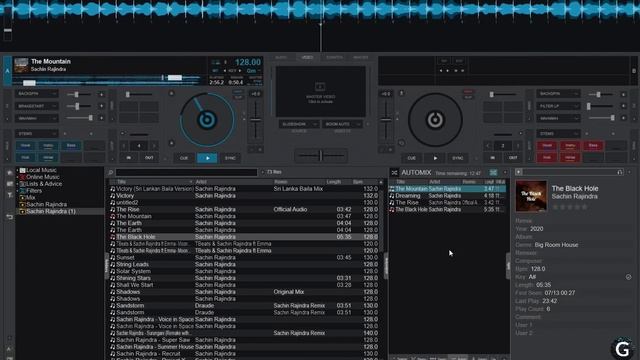The width and height of the screenshot is (640, 360).
Task: Activate the left BRAKESTART effect on button
Action: 101,106
